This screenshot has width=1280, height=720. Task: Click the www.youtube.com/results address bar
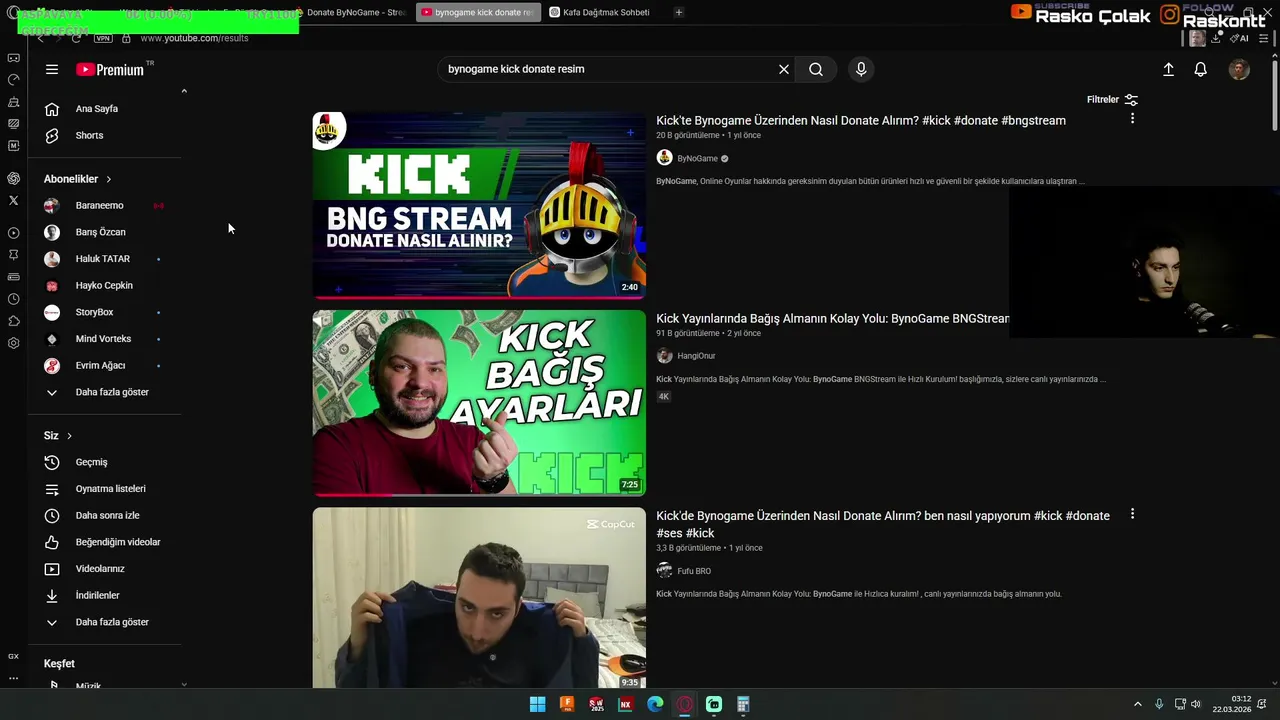pos(194,38)
